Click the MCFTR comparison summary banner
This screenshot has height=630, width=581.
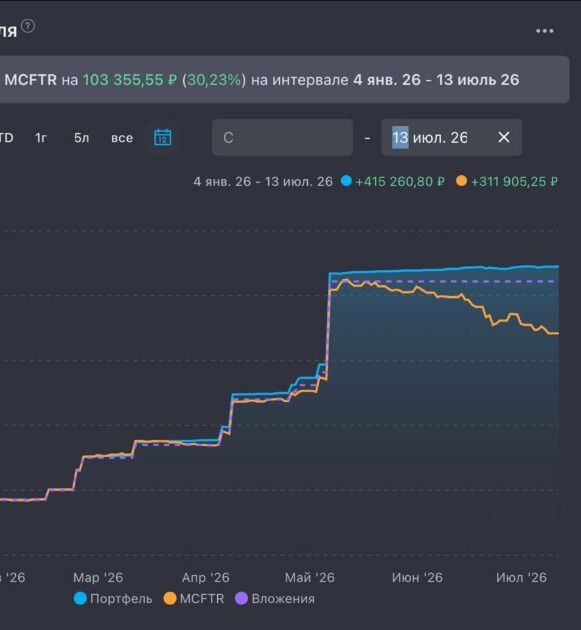[284, 80]
